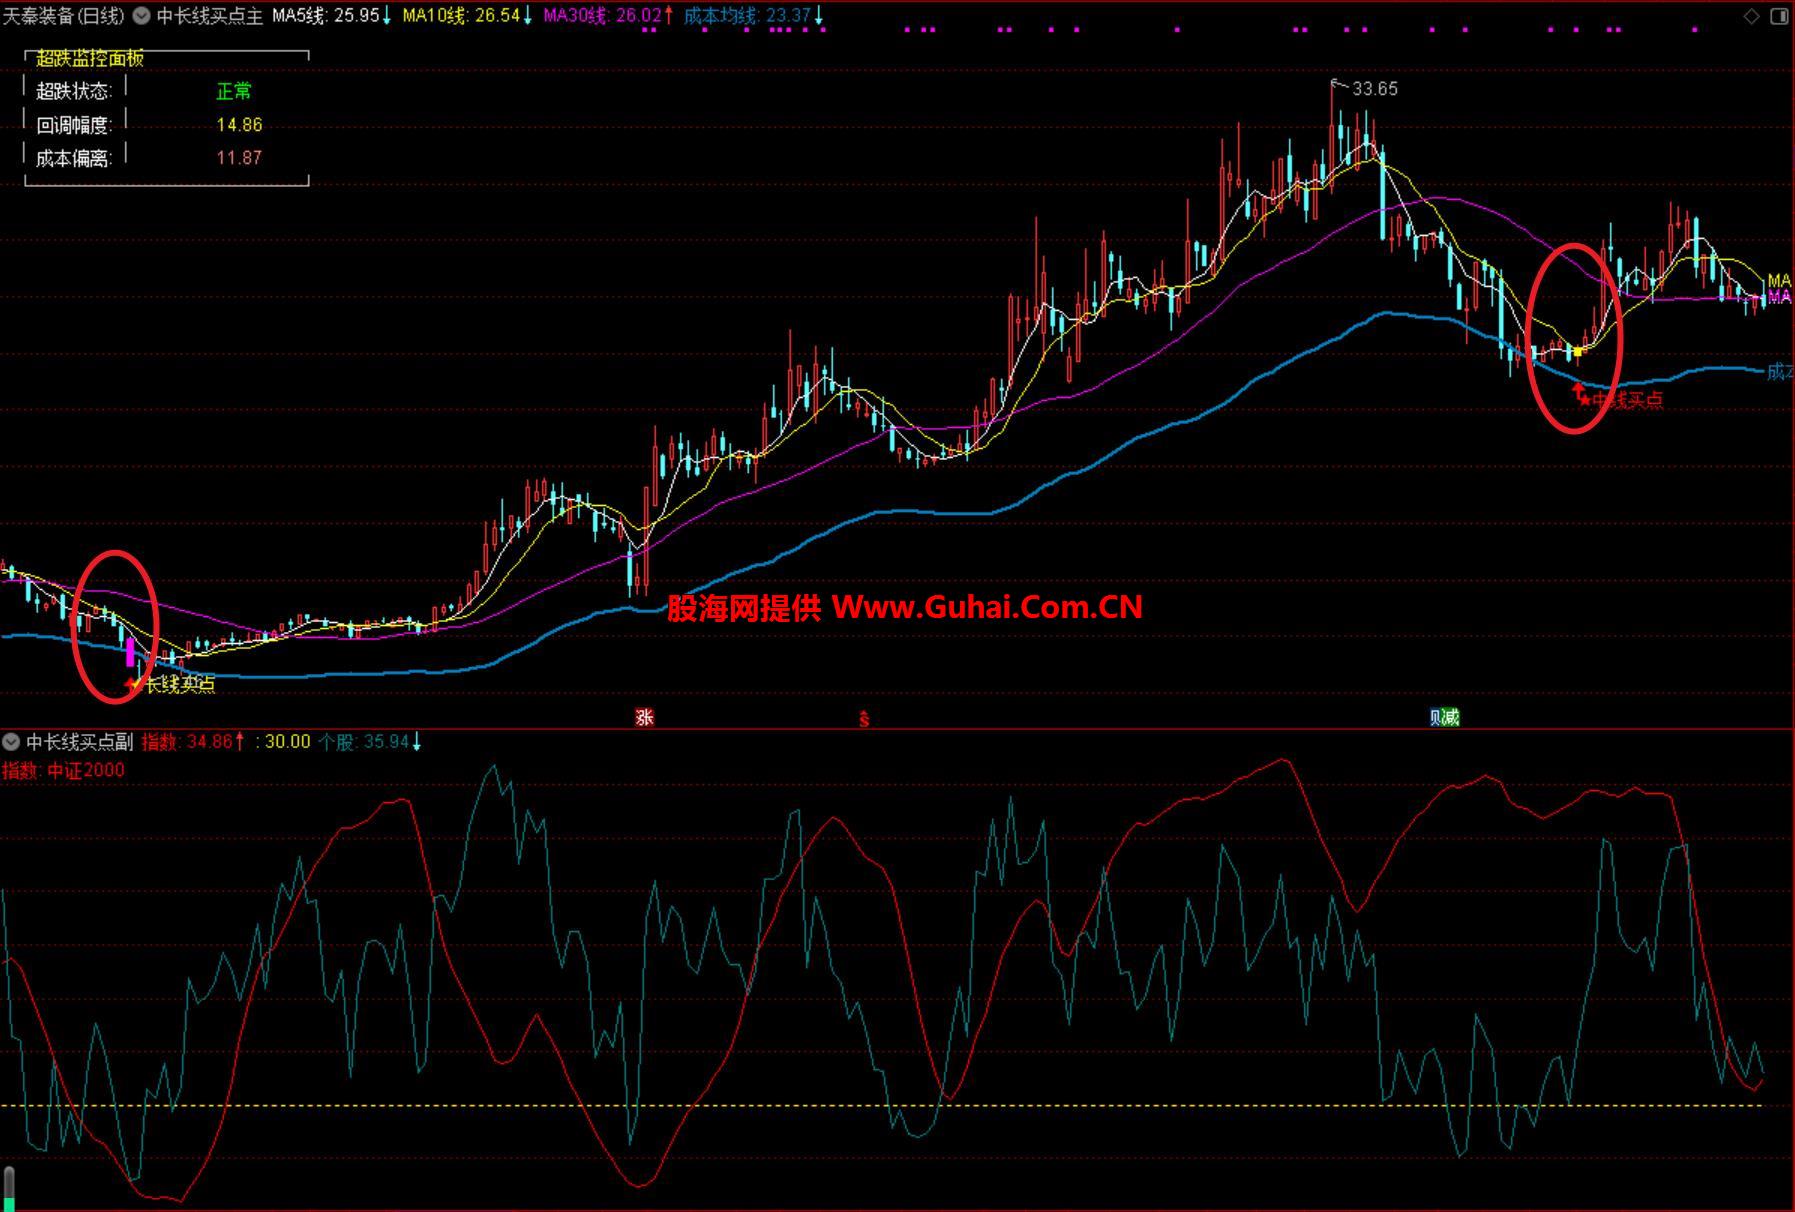Select the 长线买点 signal star marker
The height and width of the screenshot is (1212, 1795).
tap(135, 684)
